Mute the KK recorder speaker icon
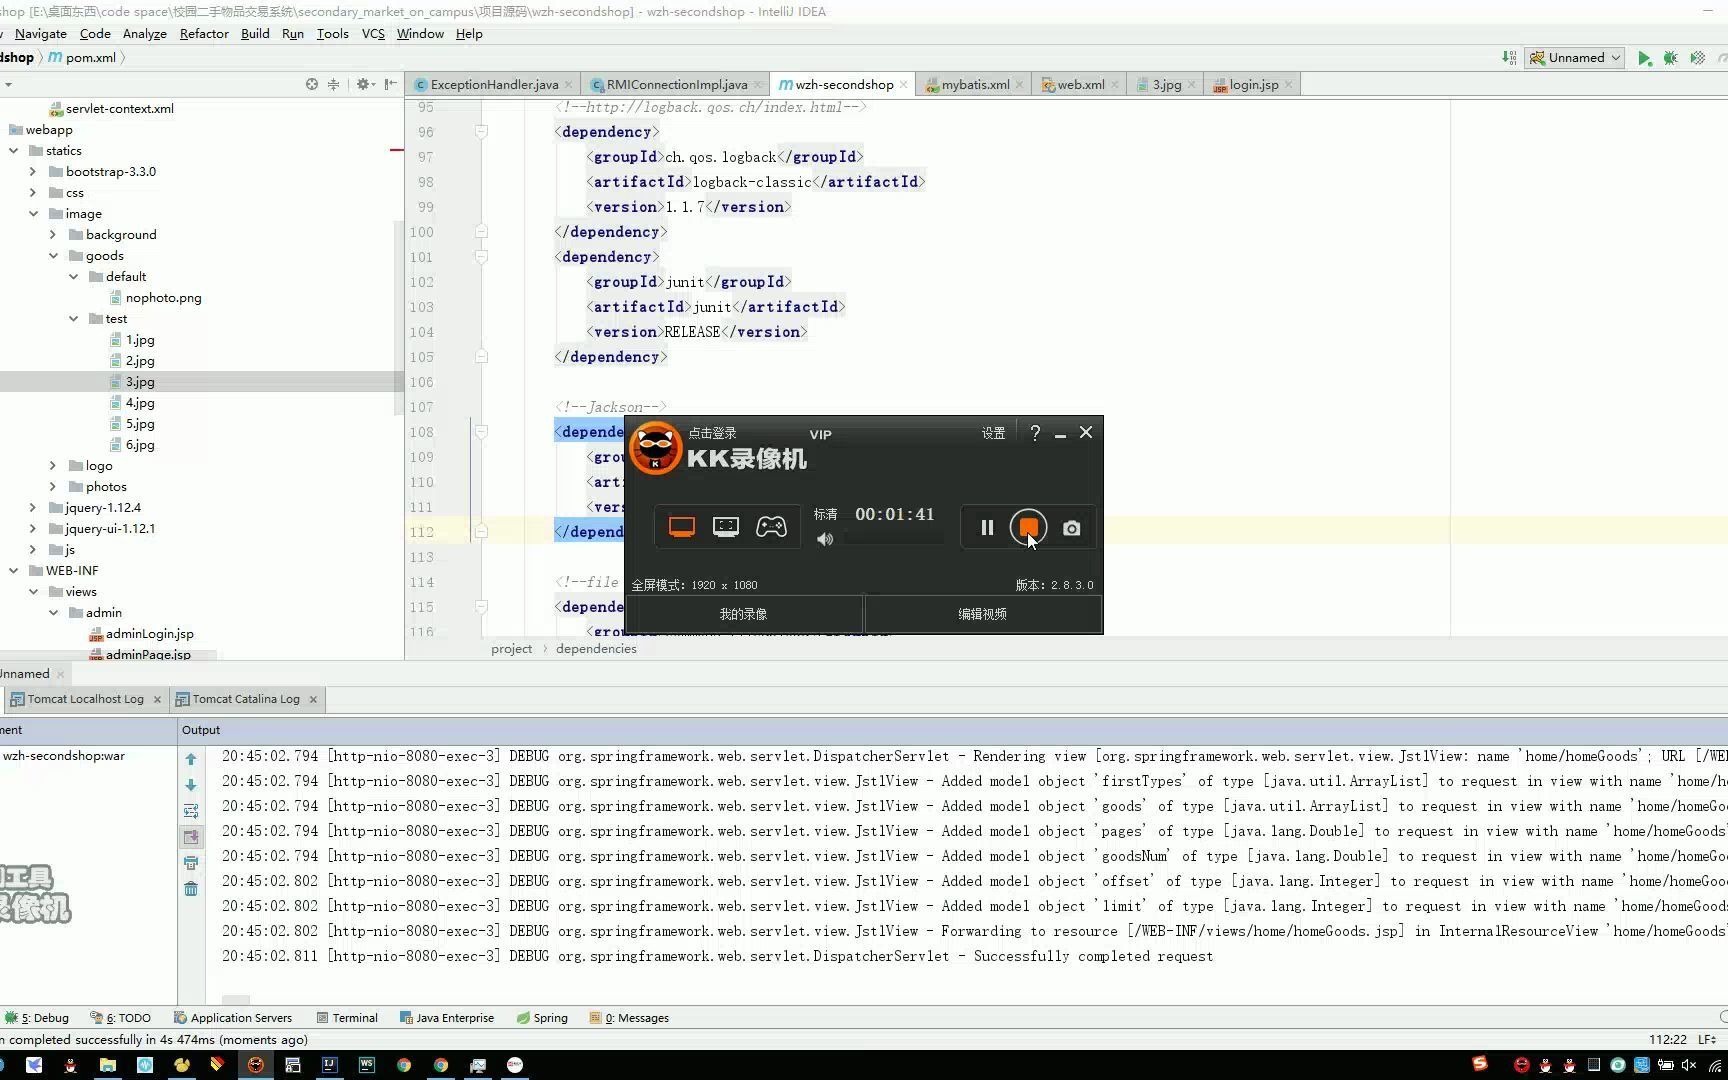This screenshot has width=1728, height=1080. pos(825,540)
